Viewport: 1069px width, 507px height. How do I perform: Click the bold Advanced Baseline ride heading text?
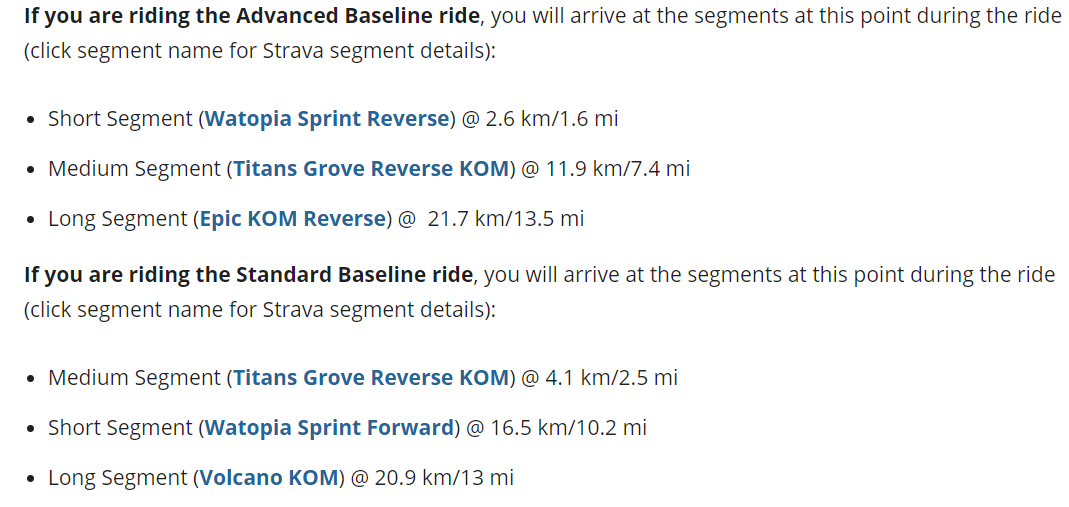pyautogui.click(x=252, y=16)
